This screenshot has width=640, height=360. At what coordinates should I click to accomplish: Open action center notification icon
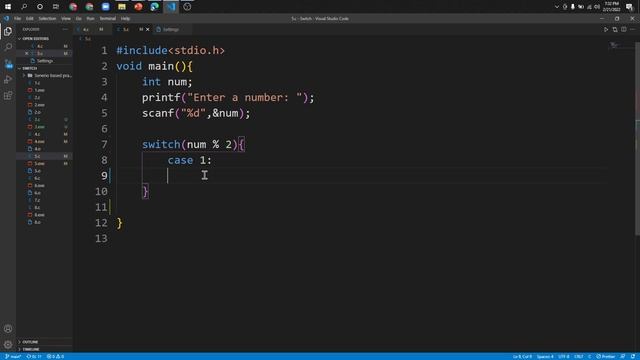629,7
